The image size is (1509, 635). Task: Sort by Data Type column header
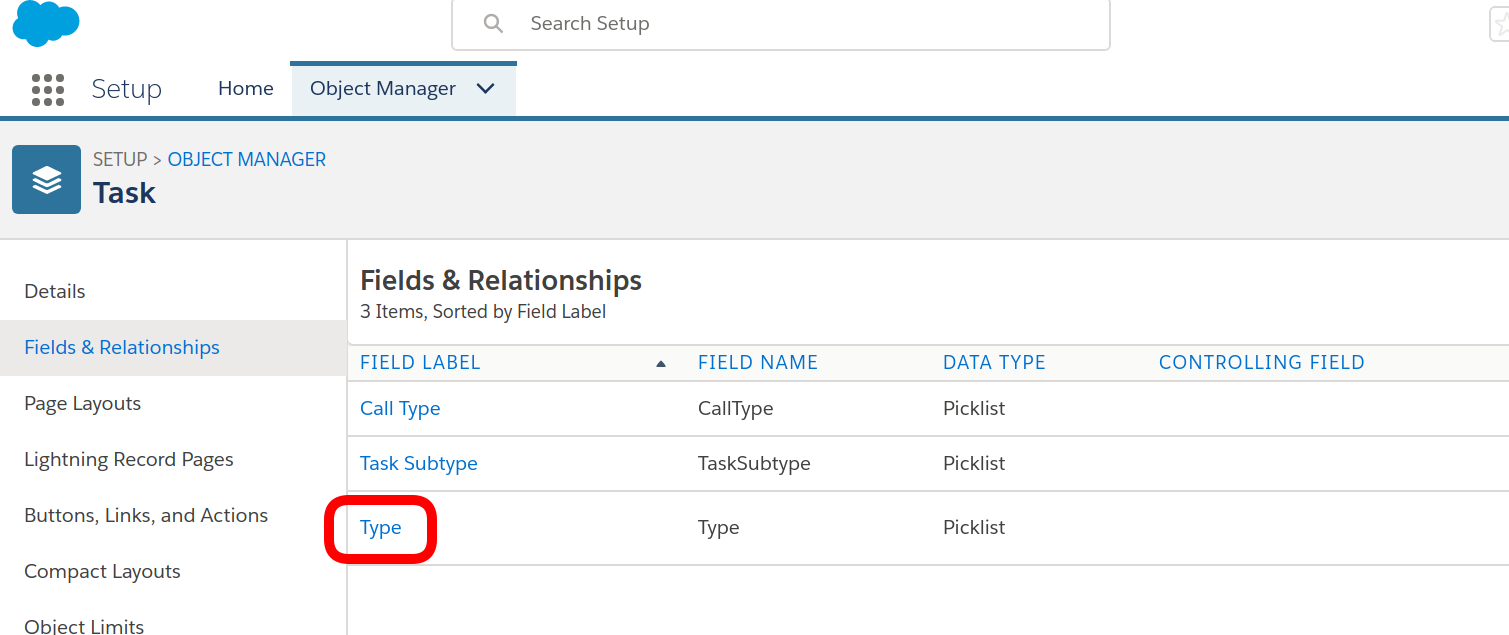click(993, 363)
